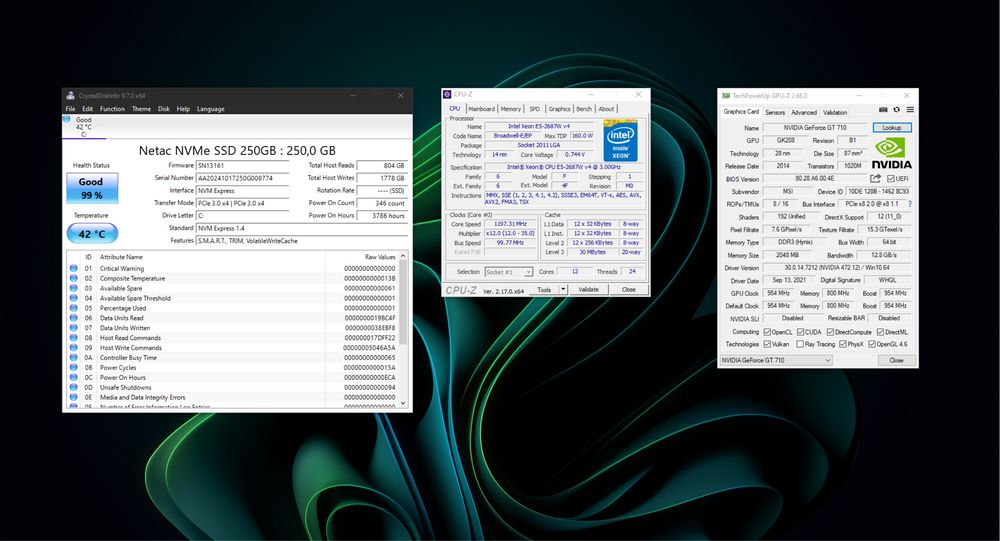Open the Help menu in CrystalDiskInfo
The width and height of the screenshot is (1000, 541).
point(183,109)
